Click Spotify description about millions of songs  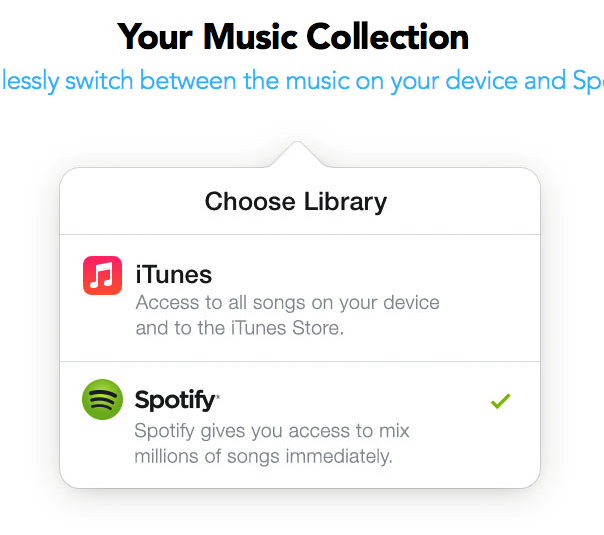tap(272, 443)
